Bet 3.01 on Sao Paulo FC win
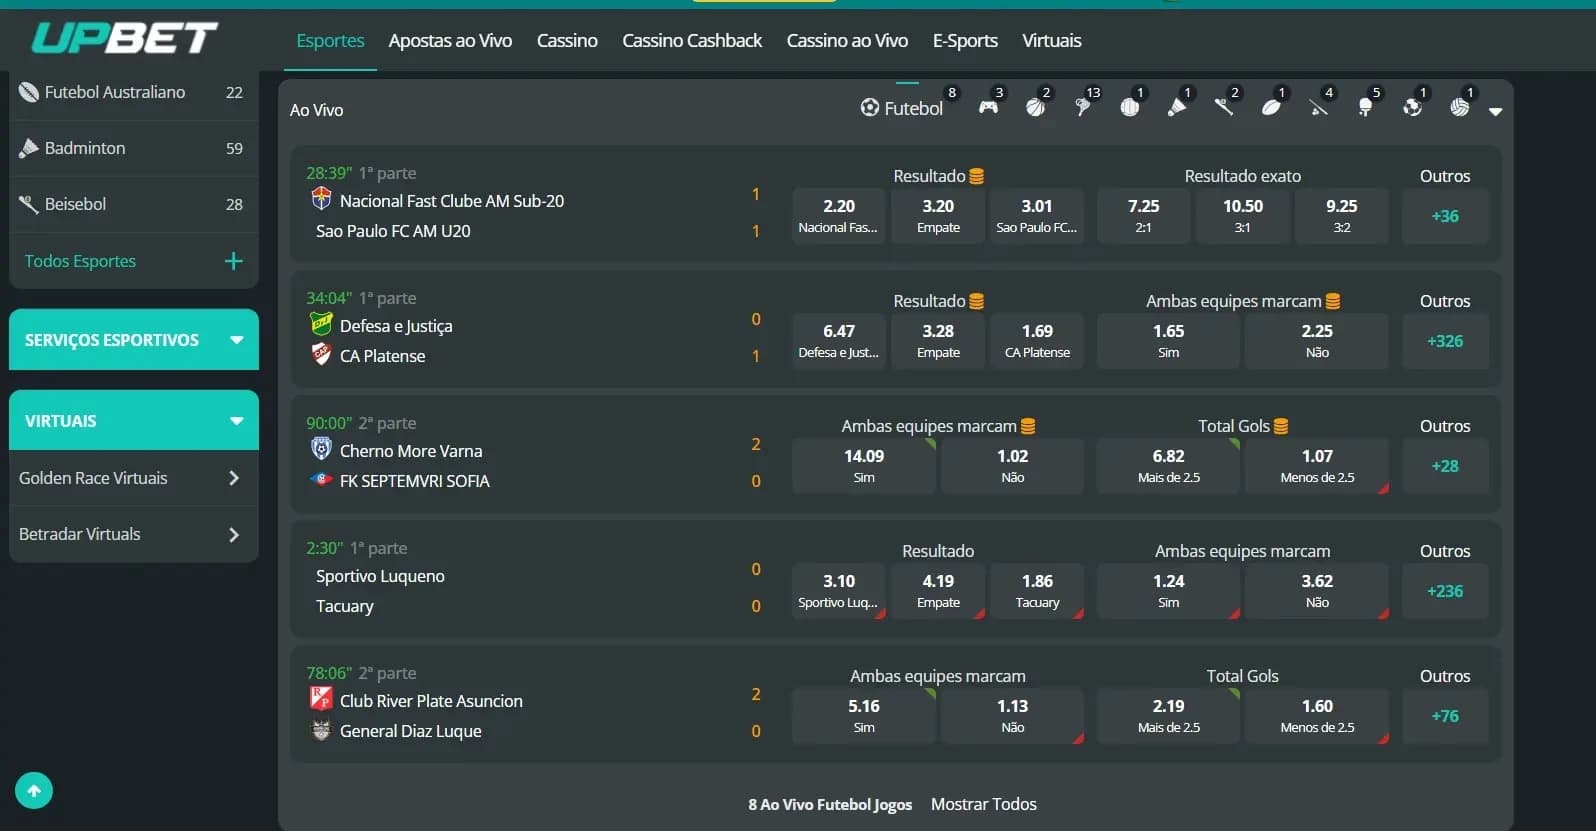This screenshot has height=831, width=1596. [1037, 216]
